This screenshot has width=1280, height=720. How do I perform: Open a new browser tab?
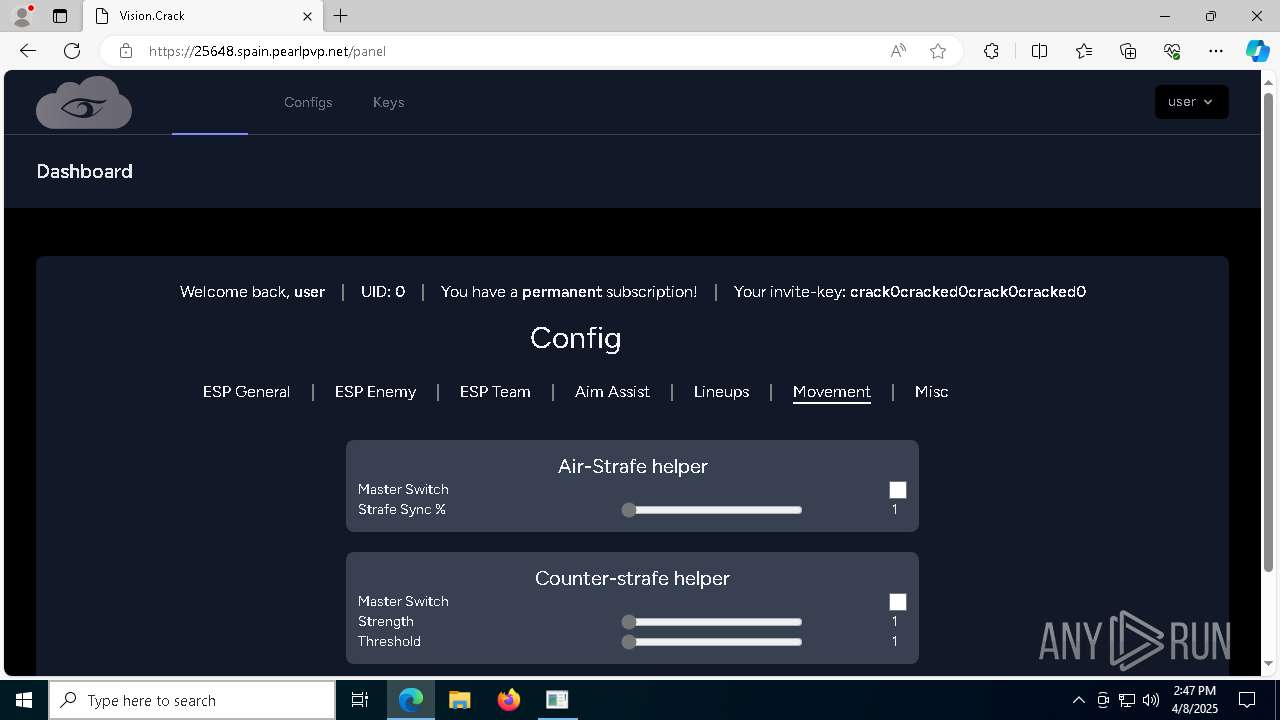[341, 16]
